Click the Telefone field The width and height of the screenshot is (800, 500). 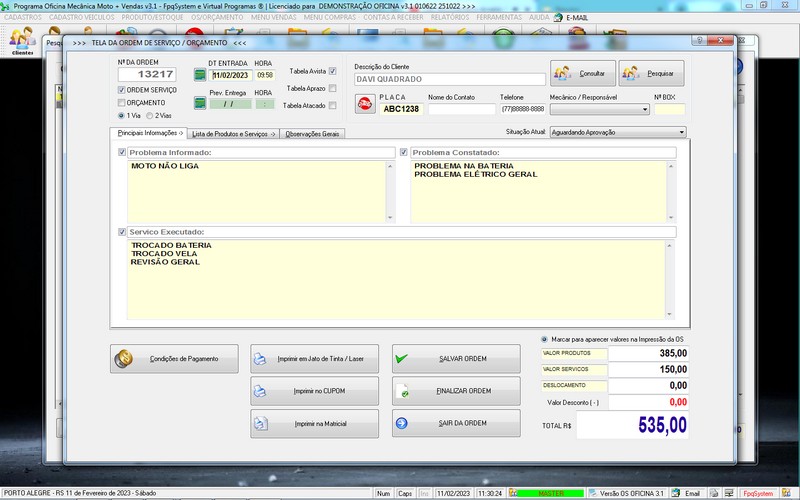(x=522, y=109)
